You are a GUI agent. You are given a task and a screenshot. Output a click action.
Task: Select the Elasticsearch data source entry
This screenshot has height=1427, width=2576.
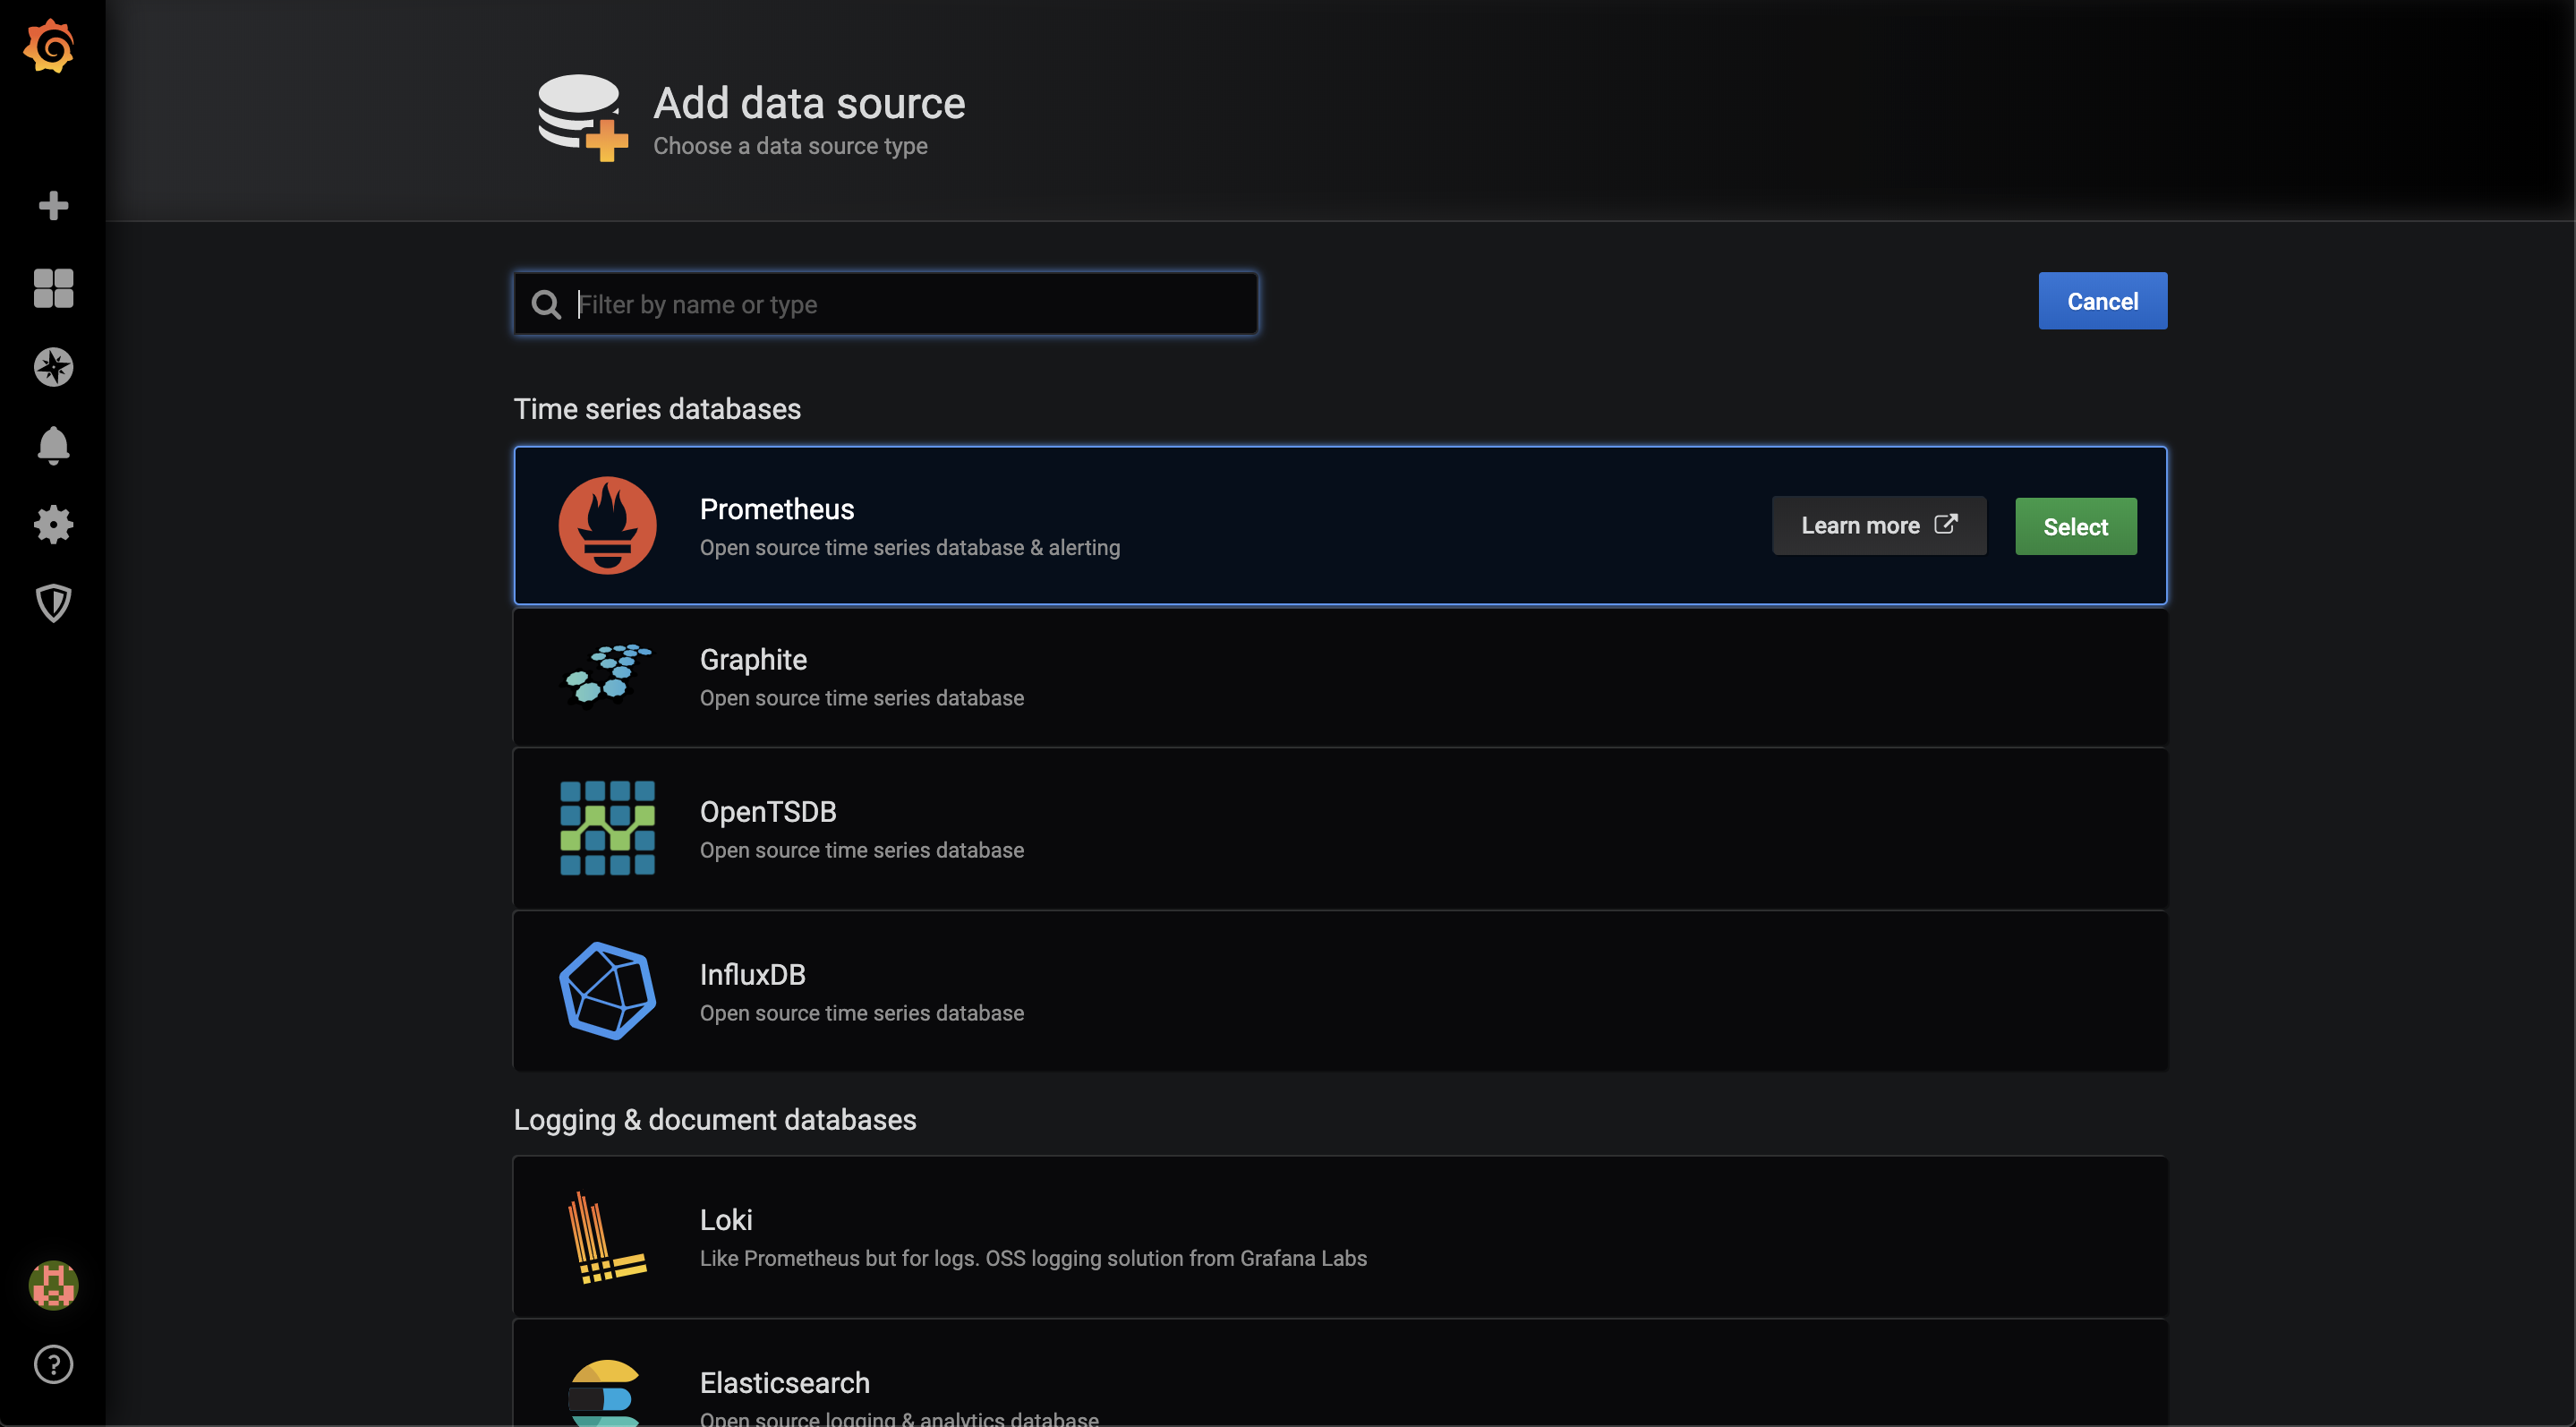1340,1385
